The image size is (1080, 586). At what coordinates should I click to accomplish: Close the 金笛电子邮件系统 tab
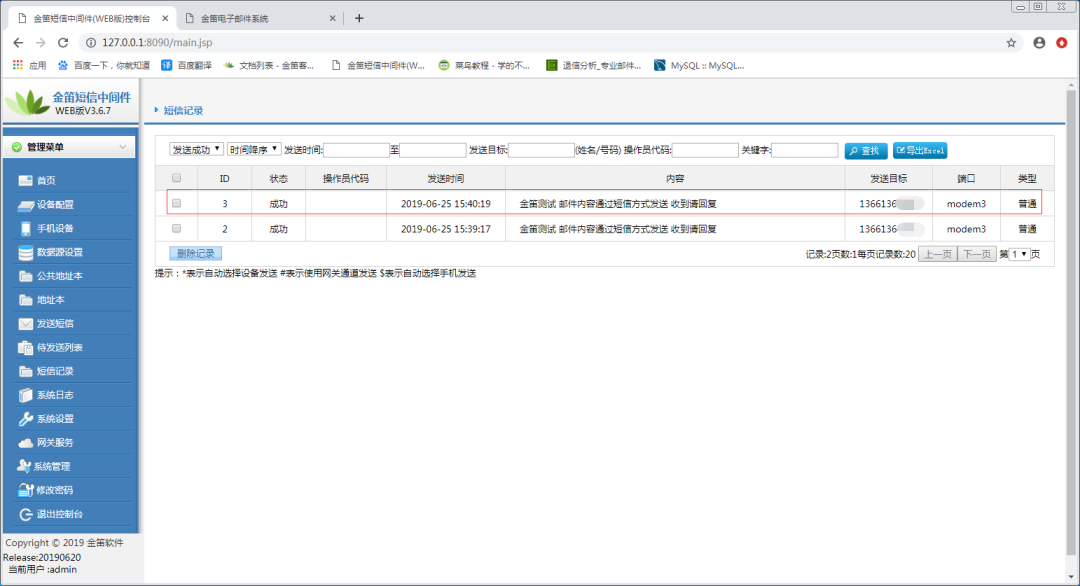(332, 19)
